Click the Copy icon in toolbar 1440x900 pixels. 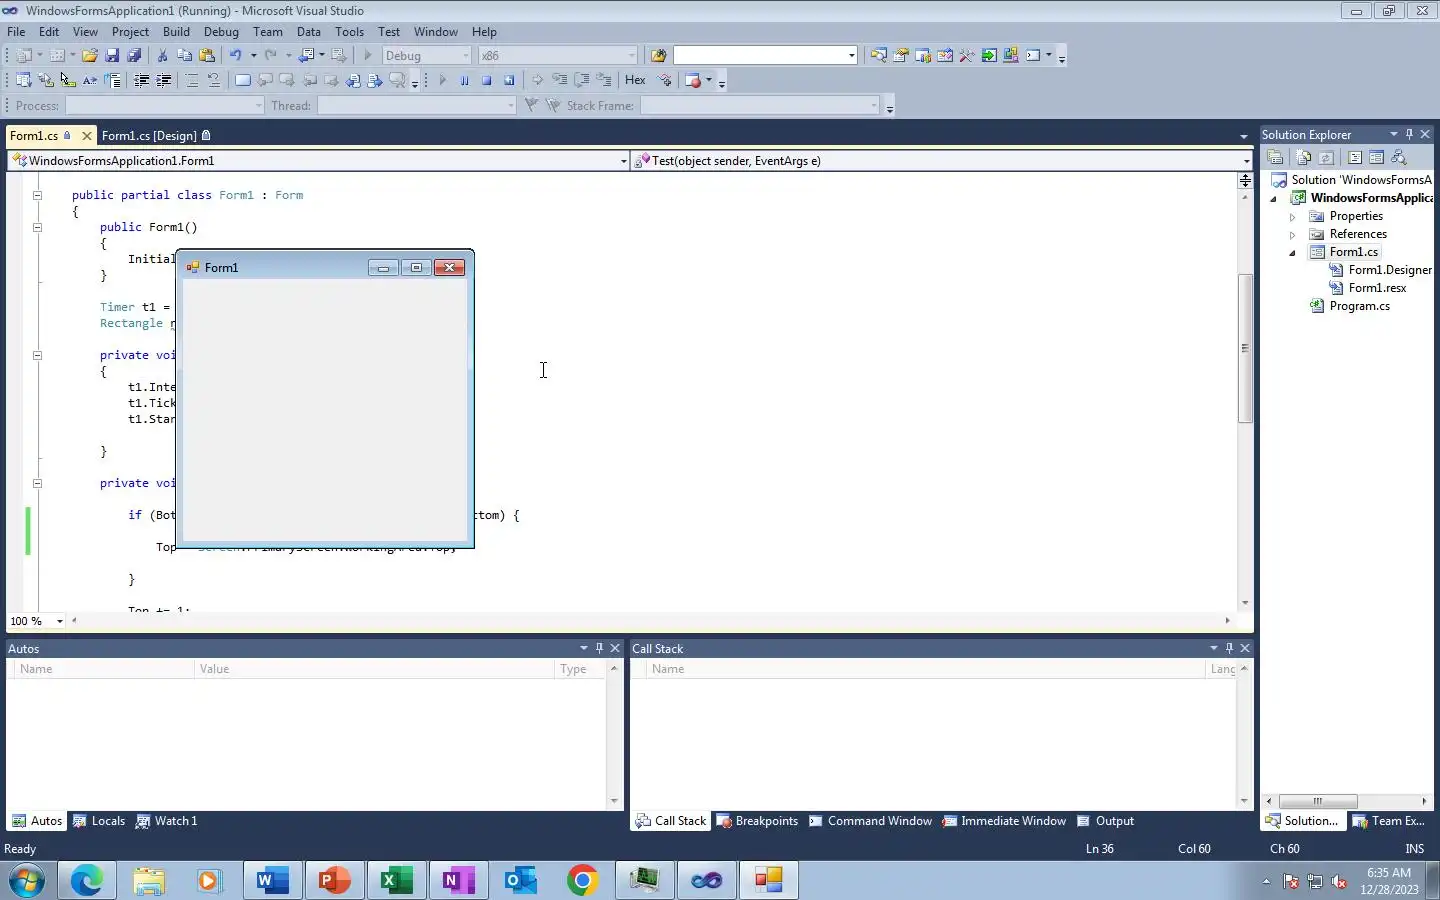184,56
